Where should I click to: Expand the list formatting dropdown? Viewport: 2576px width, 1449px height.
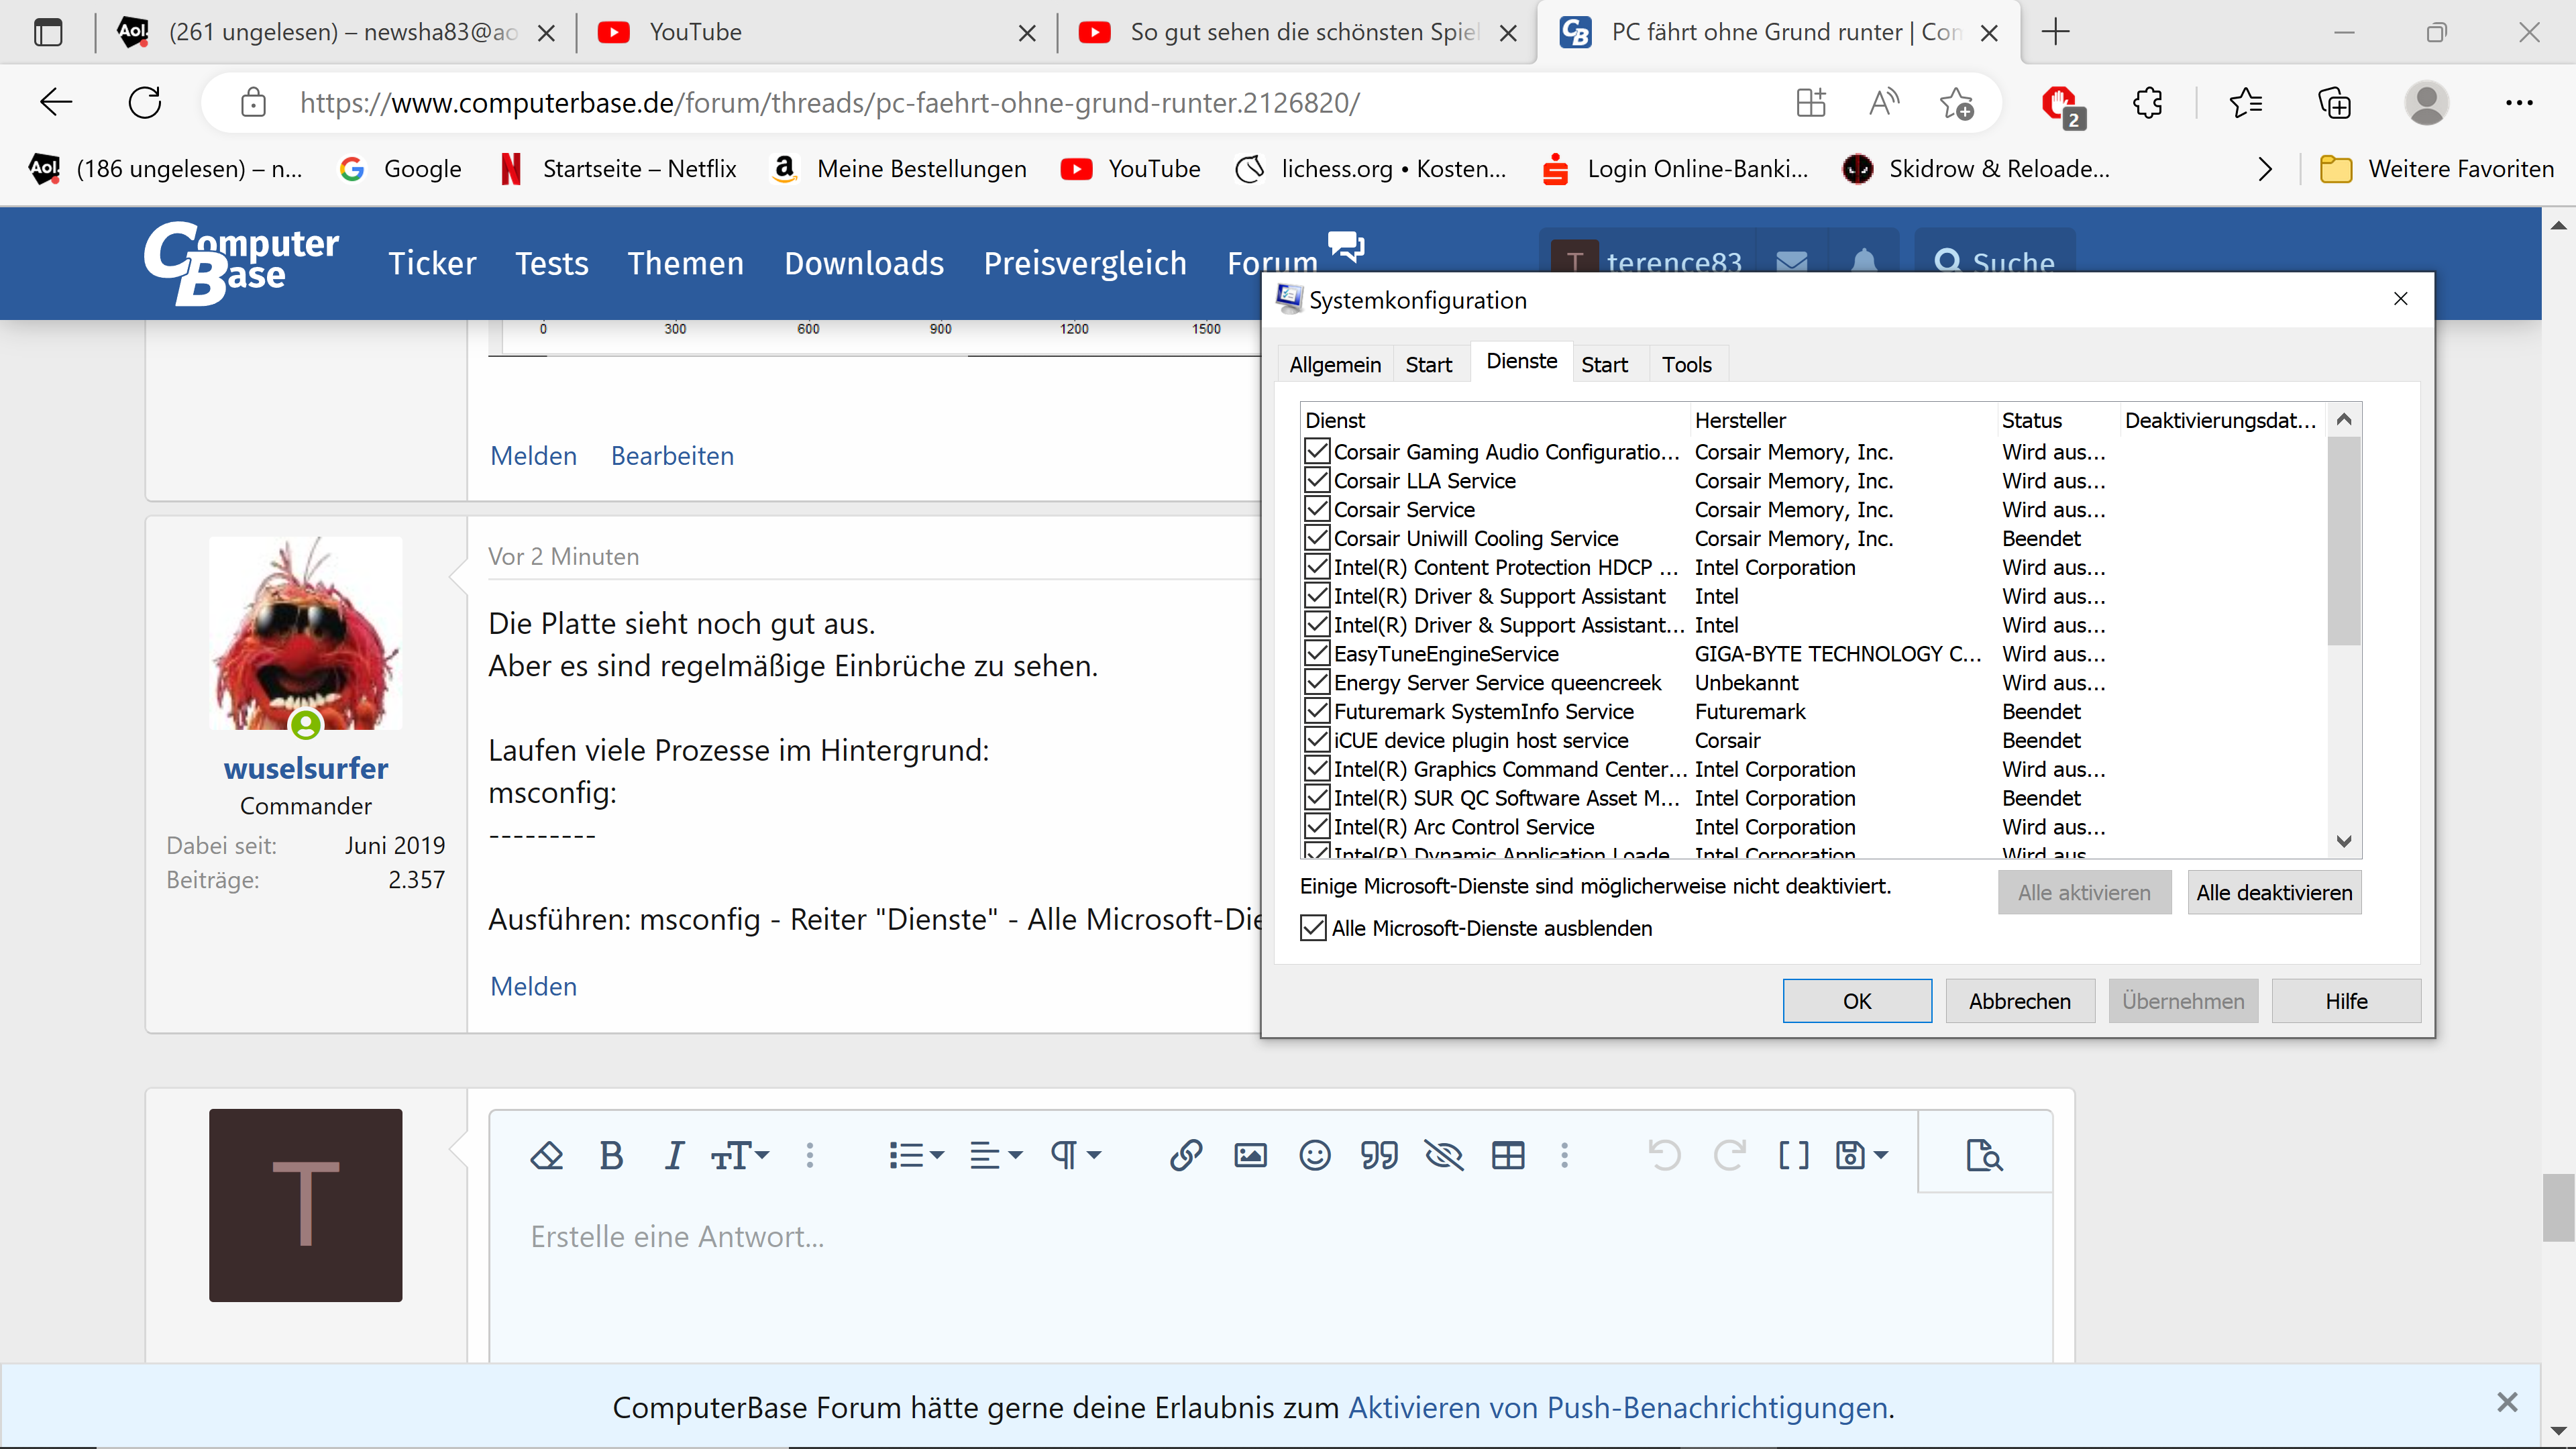pos(916,1156)
